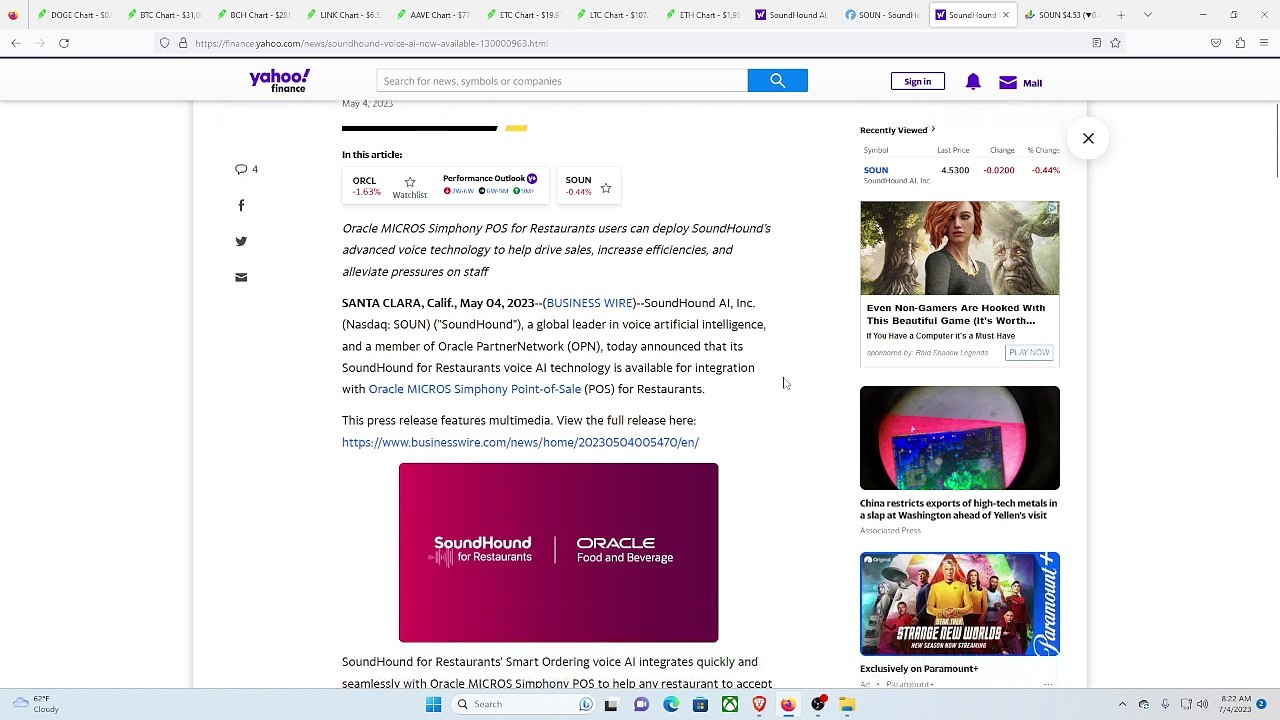Launch Brave browser from taskbar
The height and width of the screenshot is (720, 1280).
[x=759, y=704]
